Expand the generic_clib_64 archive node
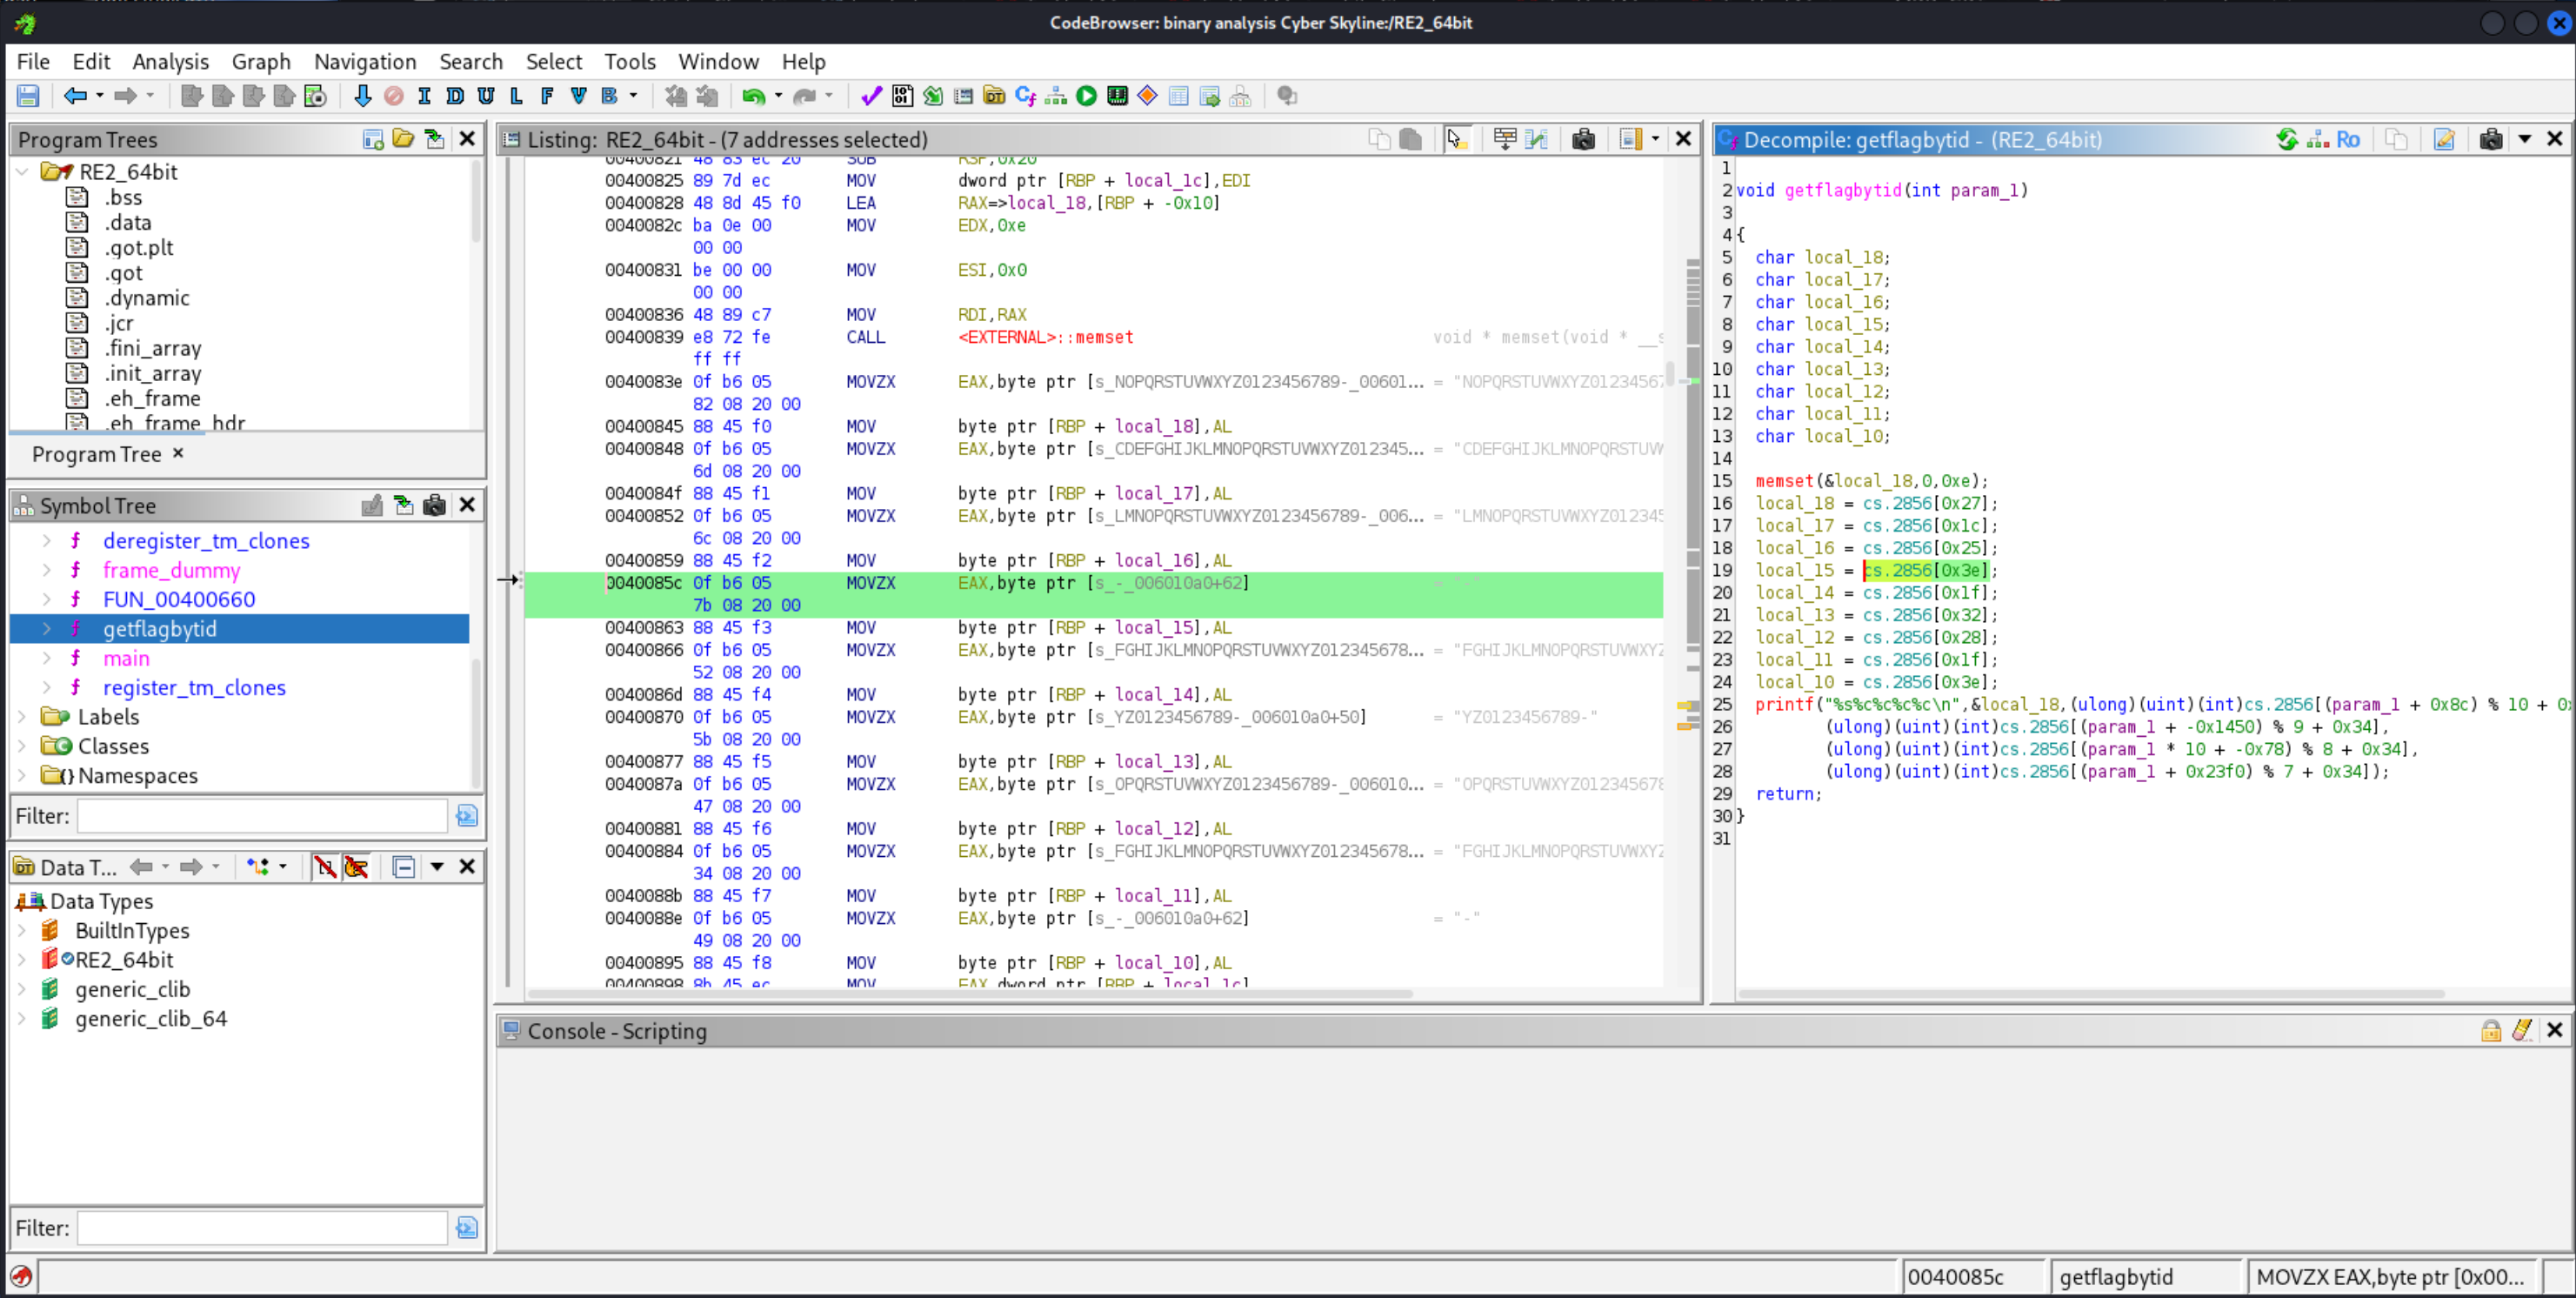The width and height of the screenshot is (2576, 1298). click(x=22, y=1018)
